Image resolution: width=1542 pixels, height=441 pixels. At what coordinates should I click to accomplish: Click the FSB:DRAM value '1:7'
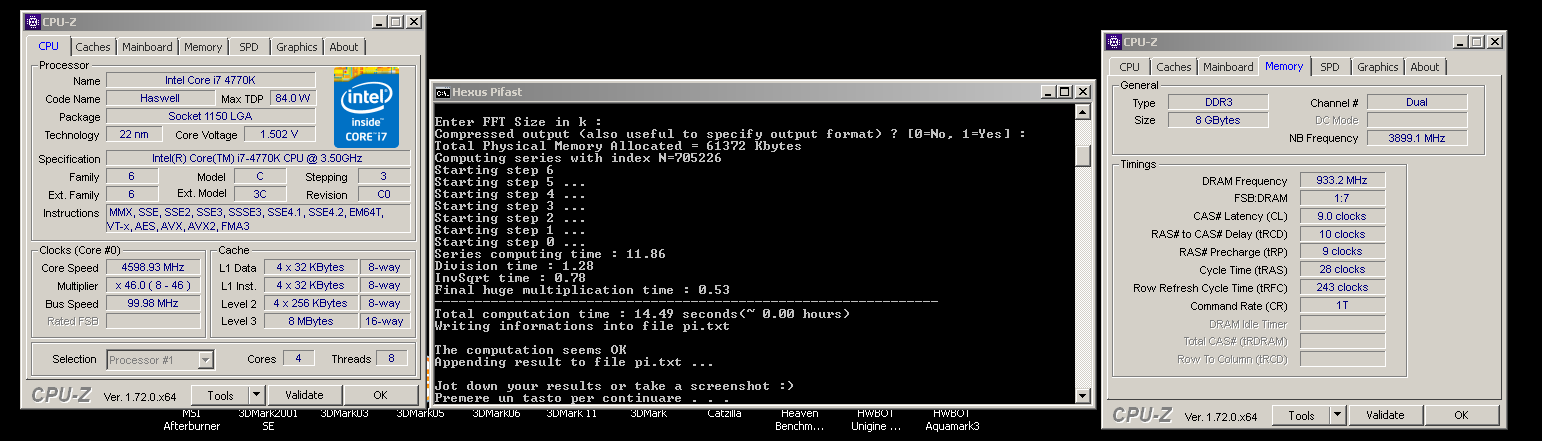1342,199
